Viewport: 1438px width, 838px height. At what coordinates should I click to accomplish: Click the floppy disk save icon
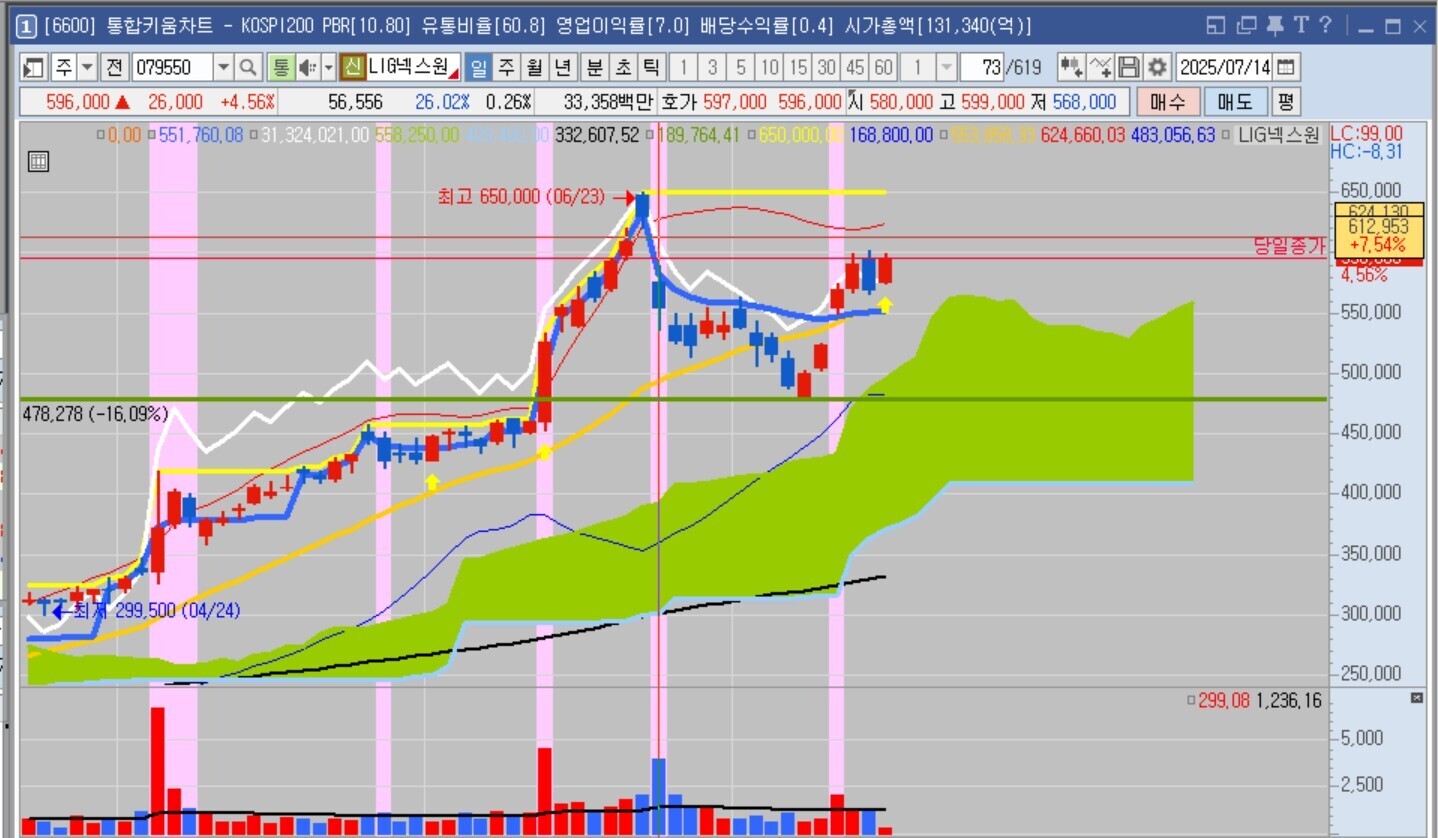(1129, 68)
